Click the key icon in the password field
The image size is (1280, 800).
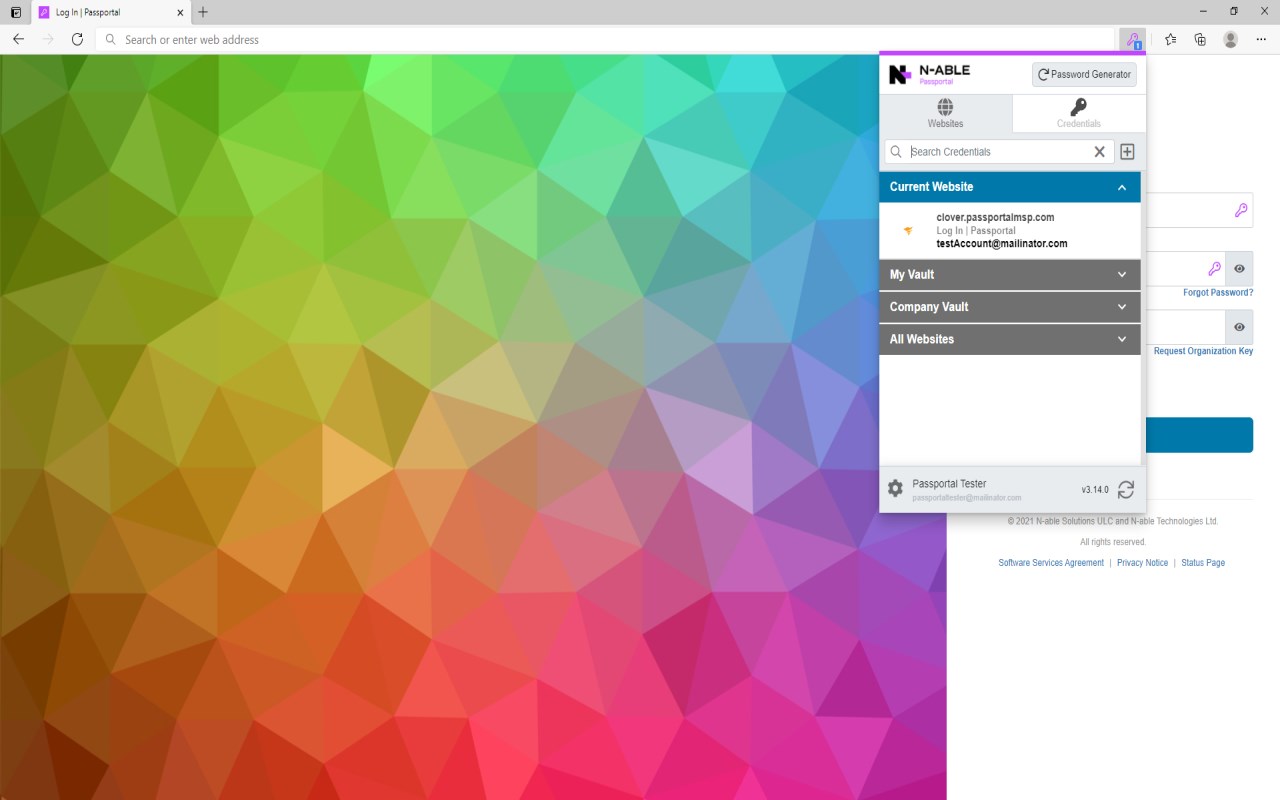tap(1214, 269)
